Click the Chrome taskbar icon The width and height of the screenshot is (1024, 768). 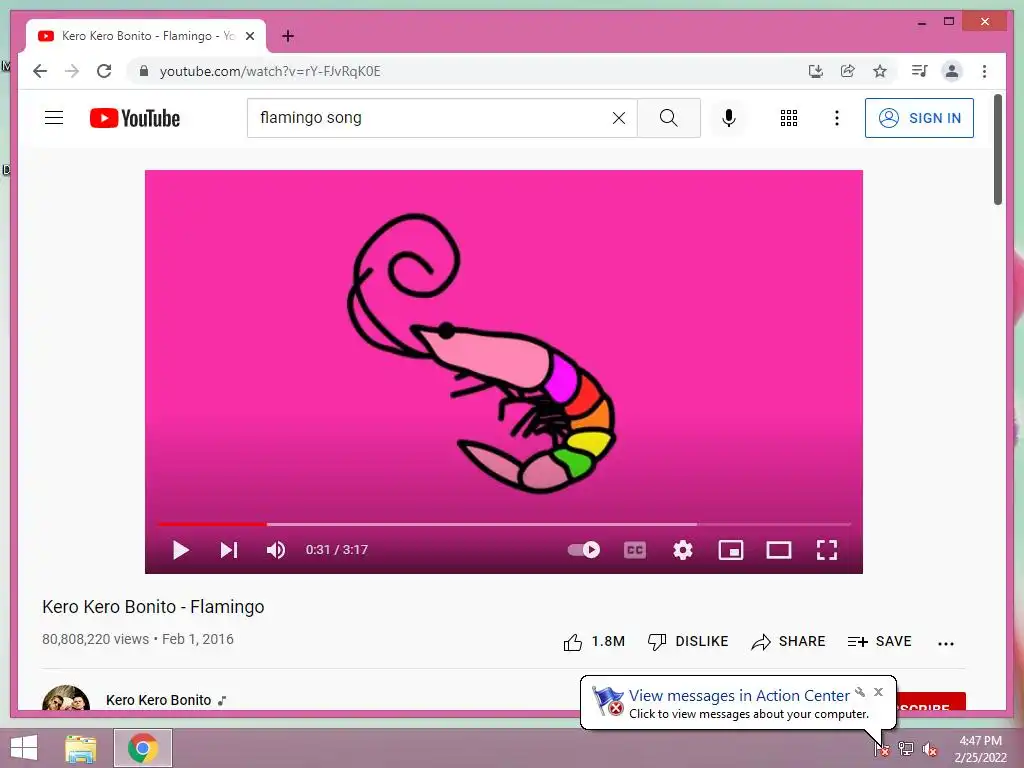click(143, 748)
